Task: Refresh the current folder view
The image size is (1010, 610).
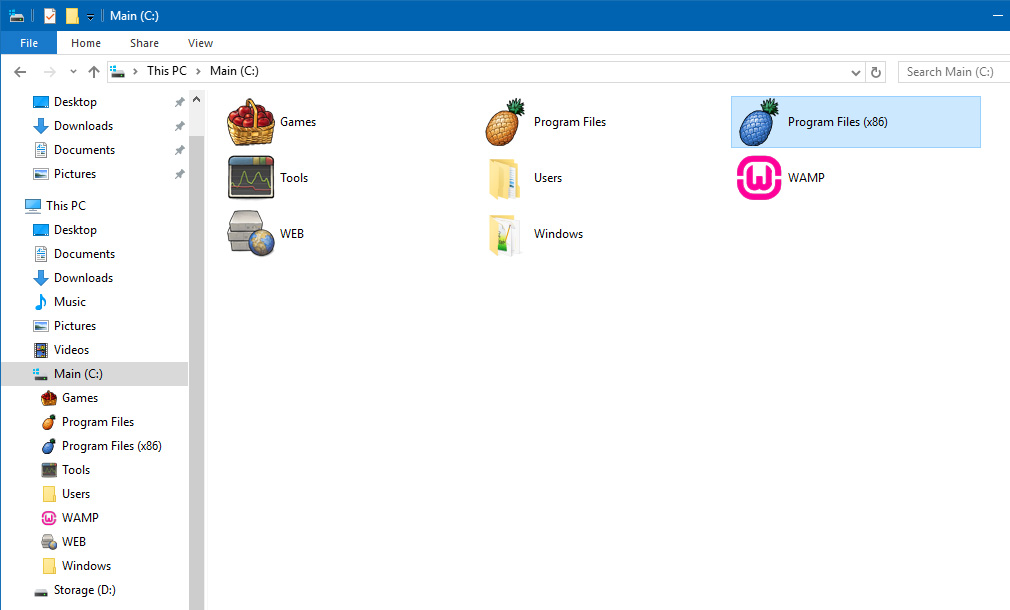Action: click(x=876, y=71)
